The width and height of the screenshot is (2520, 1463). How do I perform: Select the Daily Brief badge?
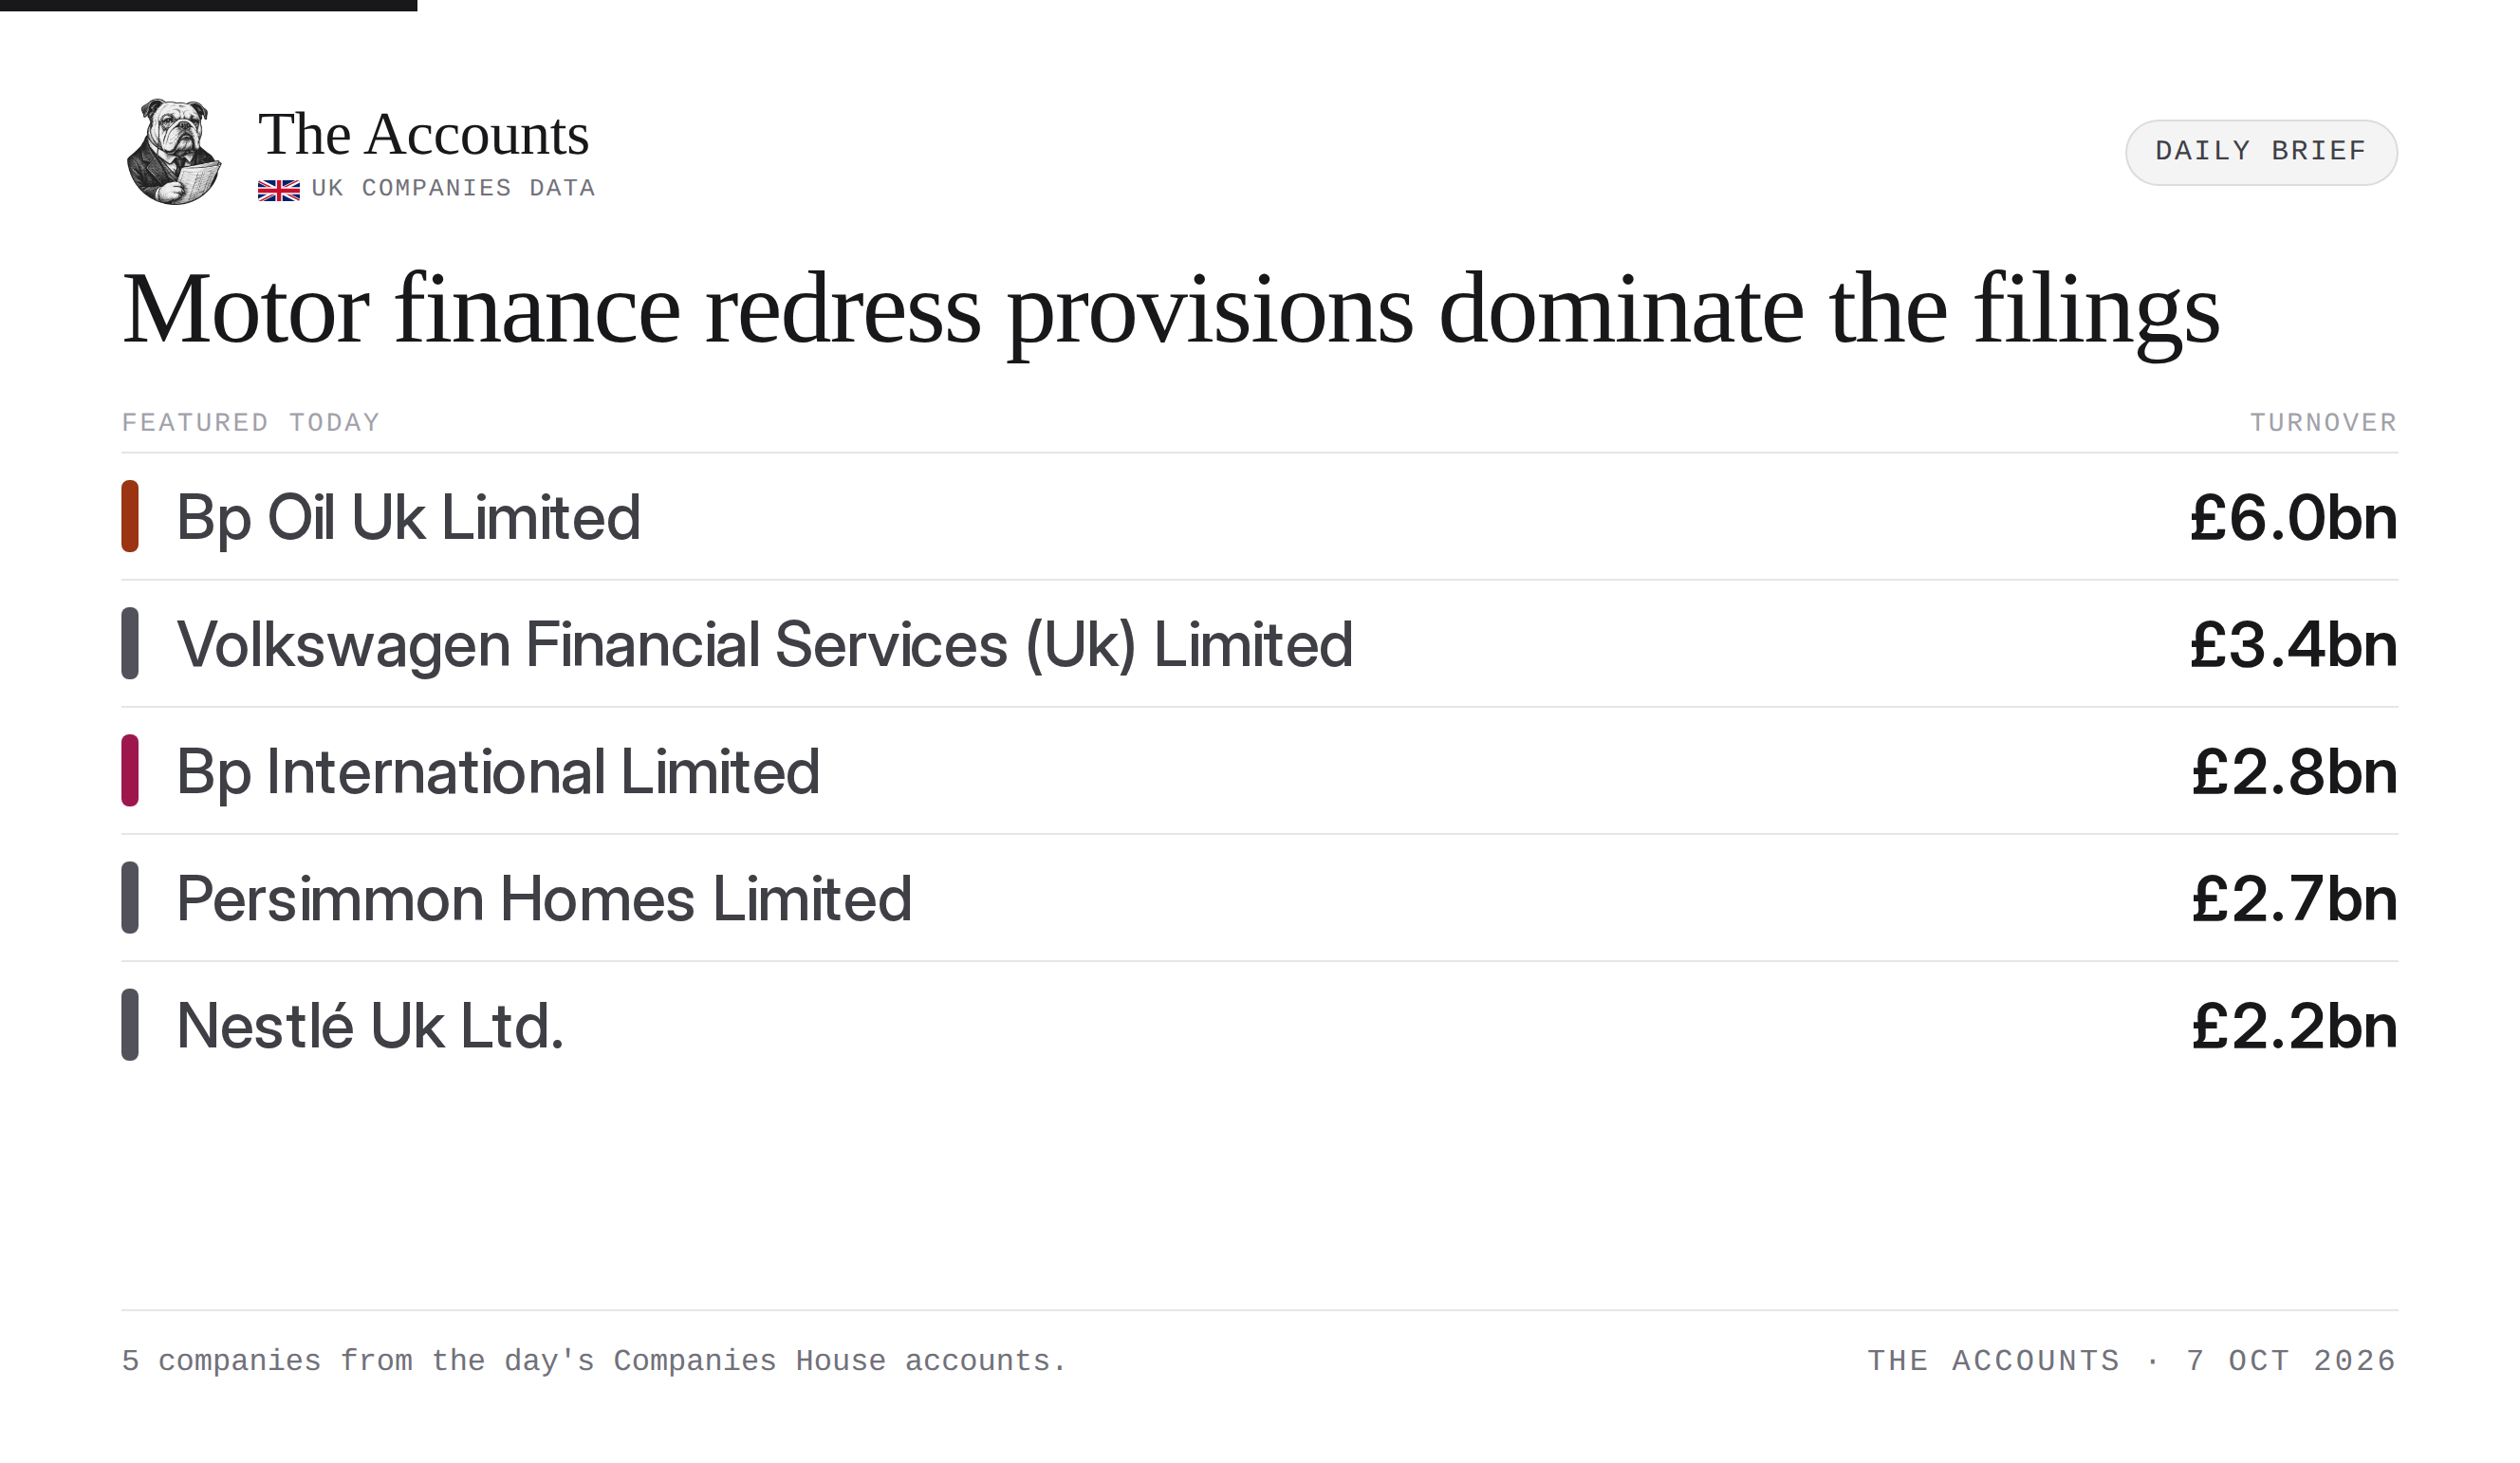pyautogui.click(x=2260, y=152)
